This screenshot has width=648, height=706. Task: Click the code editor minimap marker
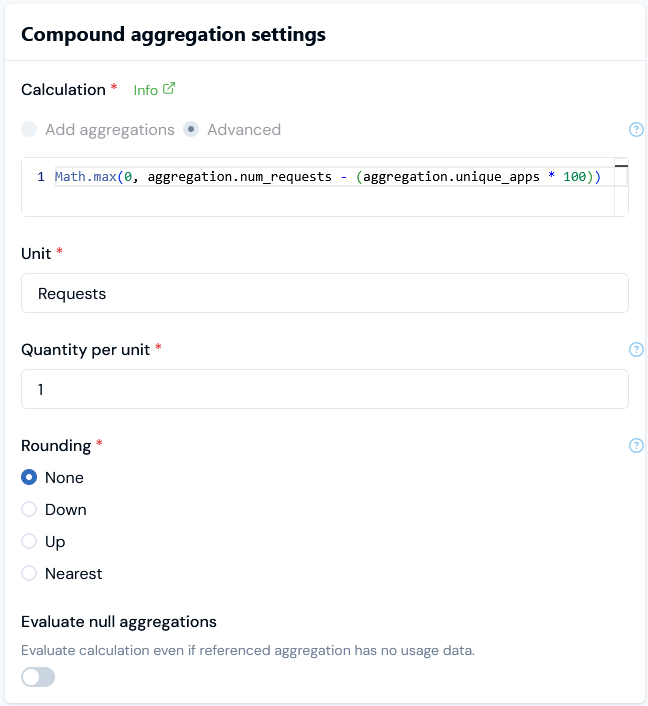[x=621, y=166]
